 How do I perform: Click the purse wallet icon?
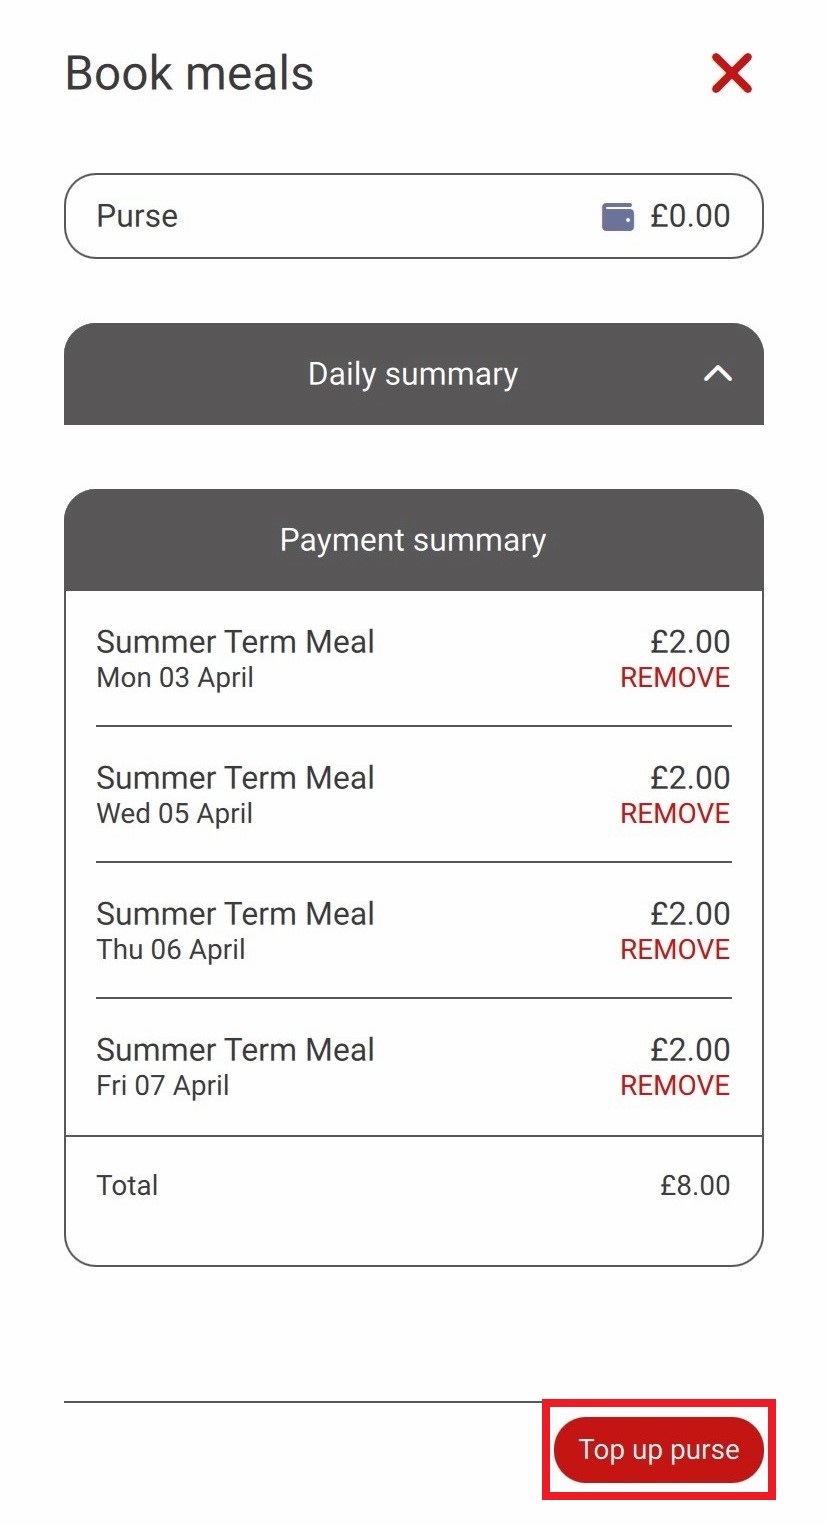618,216
